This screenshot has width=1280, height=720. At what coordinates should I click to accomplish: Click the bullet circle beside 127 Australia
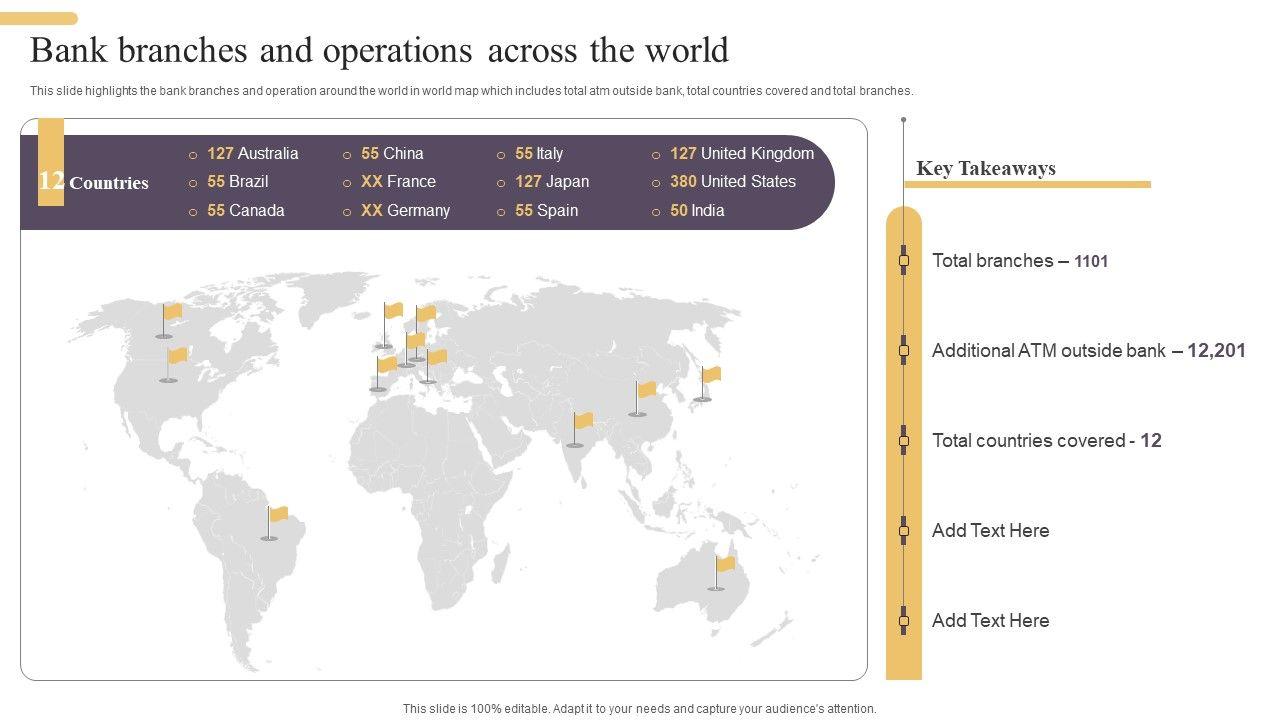(x=193, y=155)
